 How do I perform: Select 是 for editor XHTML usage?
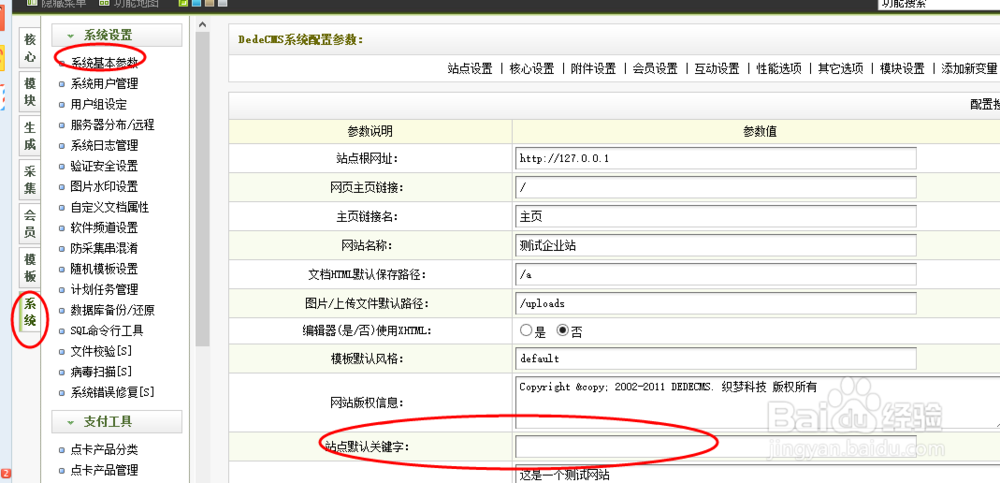tap(526, 331)
